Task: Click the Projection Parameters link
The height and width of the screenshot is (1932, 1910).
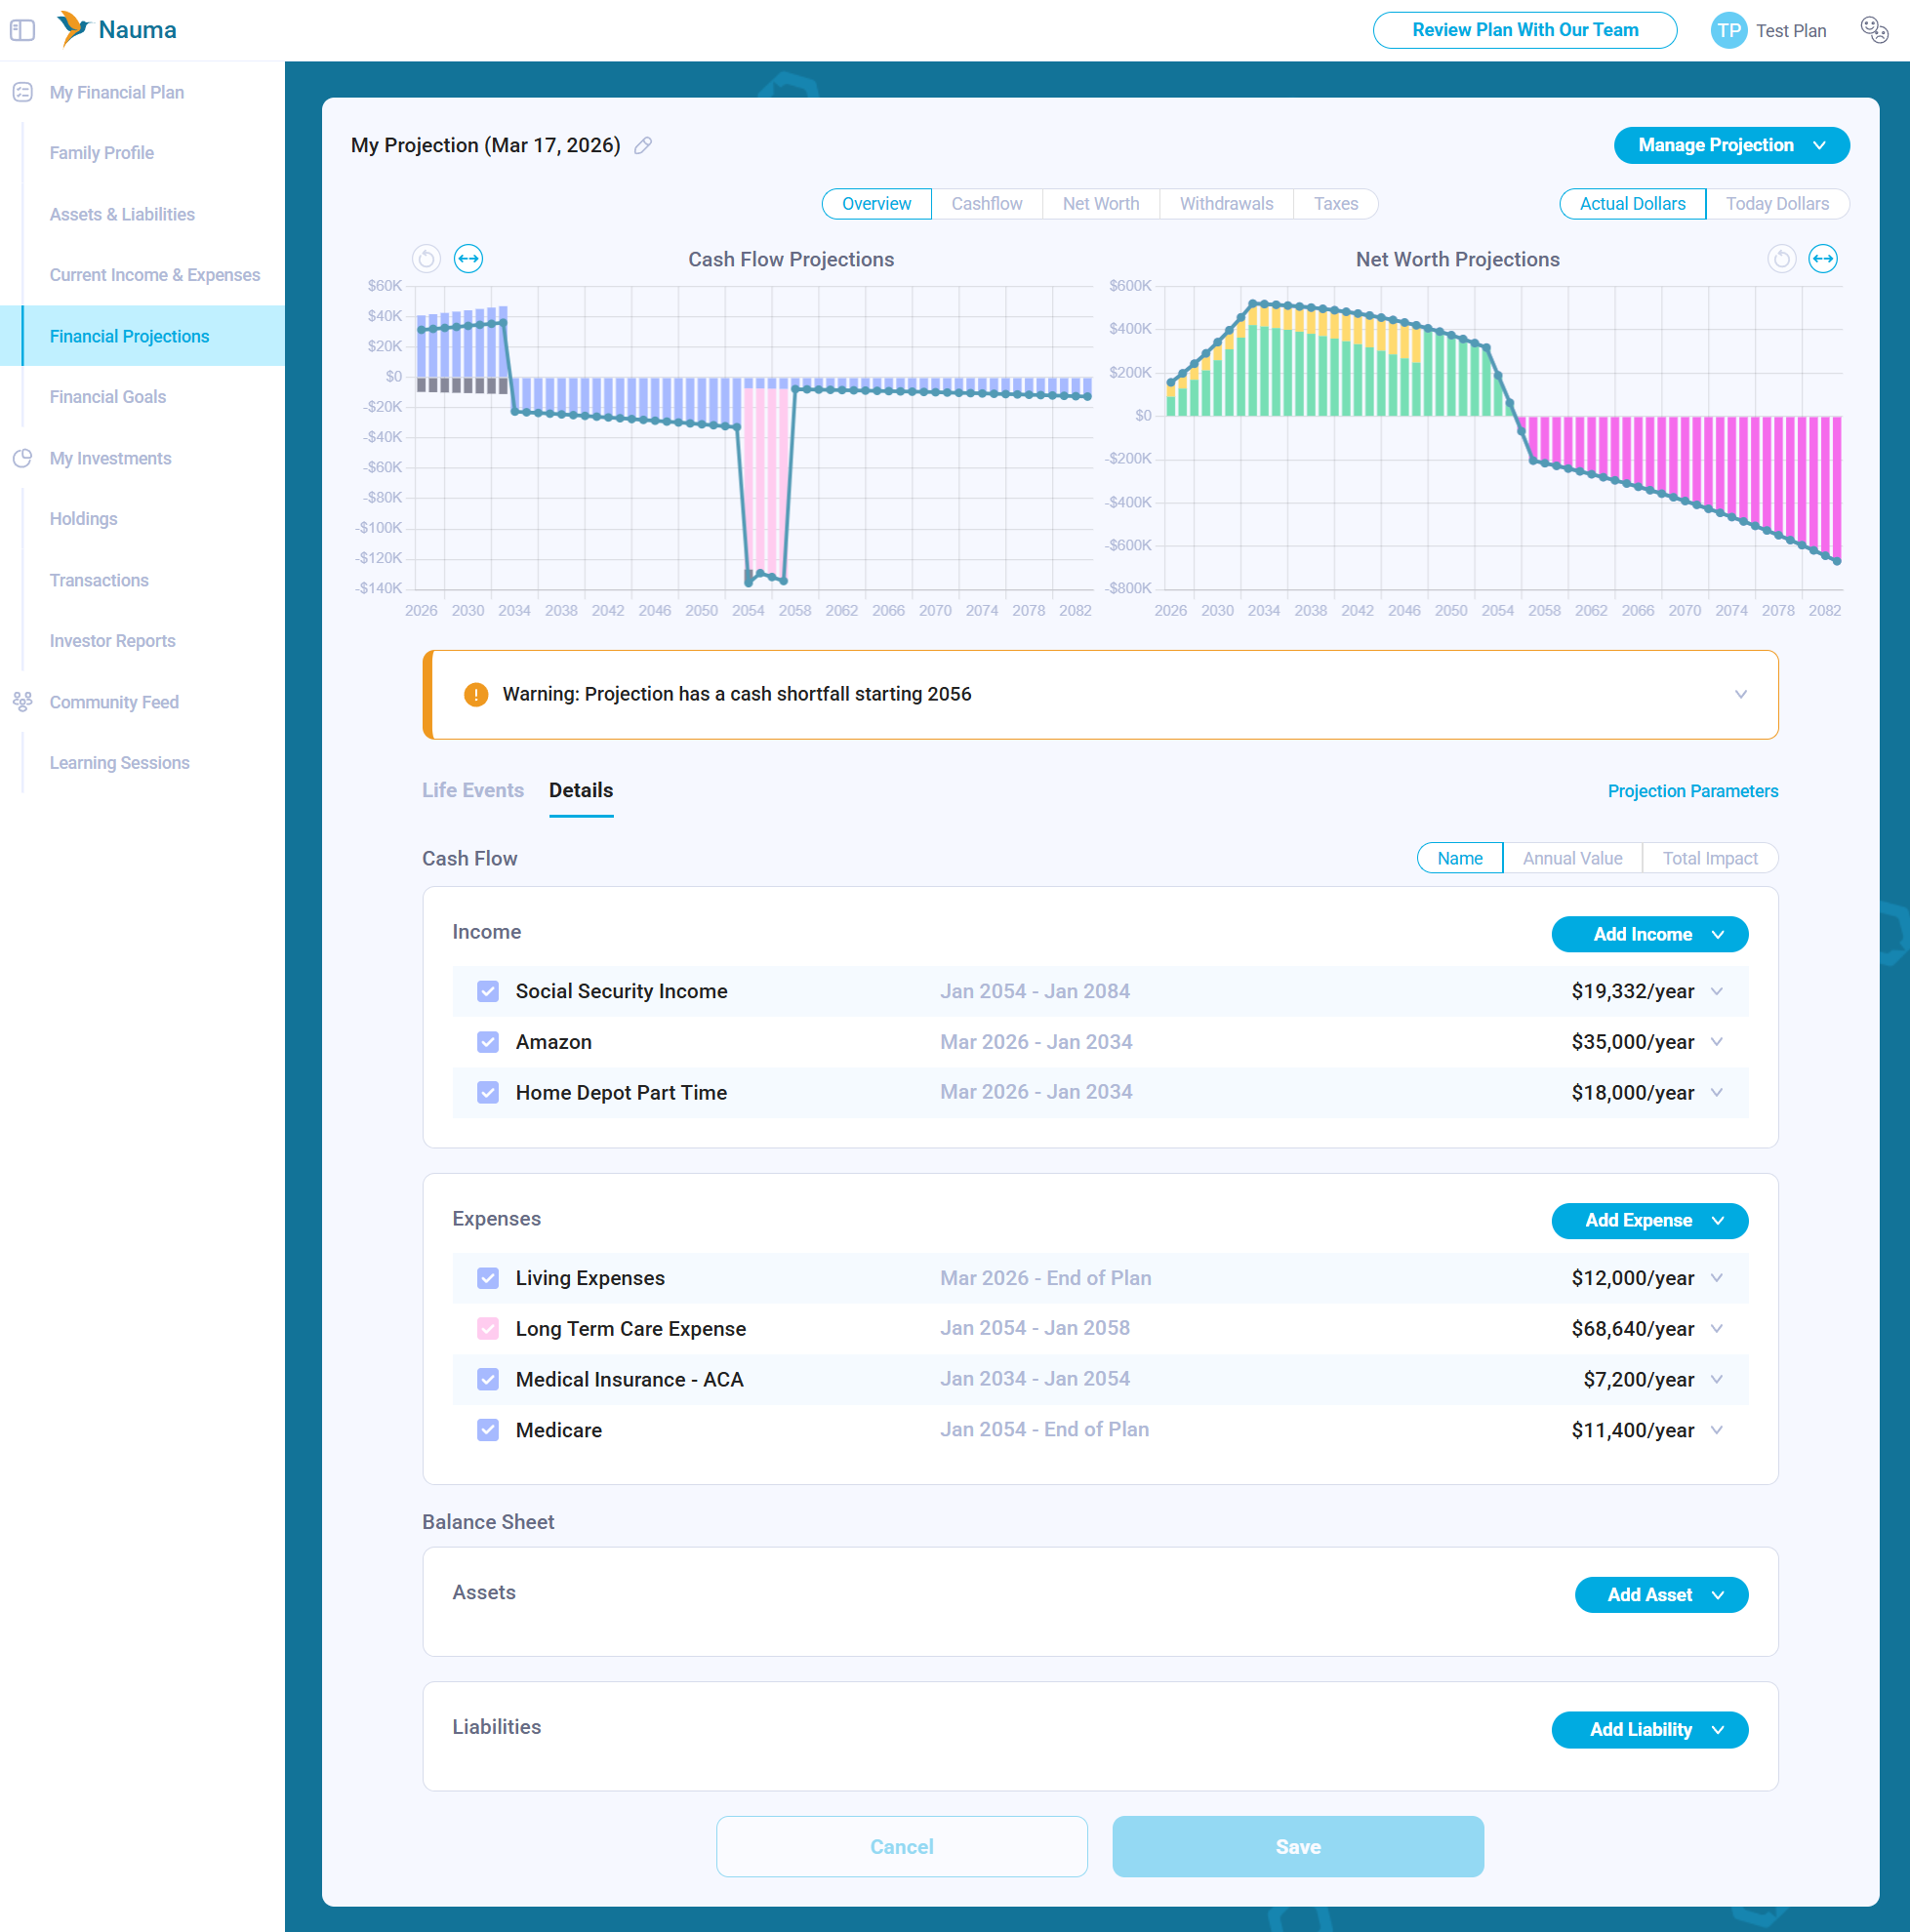Action: pyautogui.click(x=1692, y=791)
